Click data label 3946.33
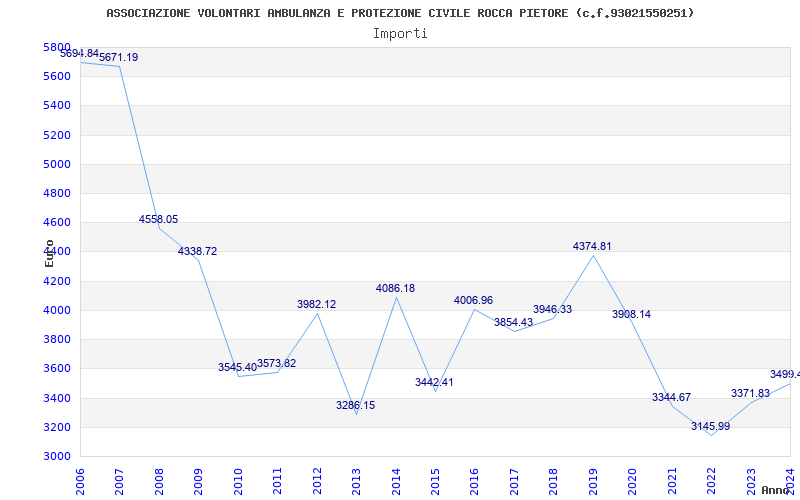800x500 pixels. coord(553,309)
